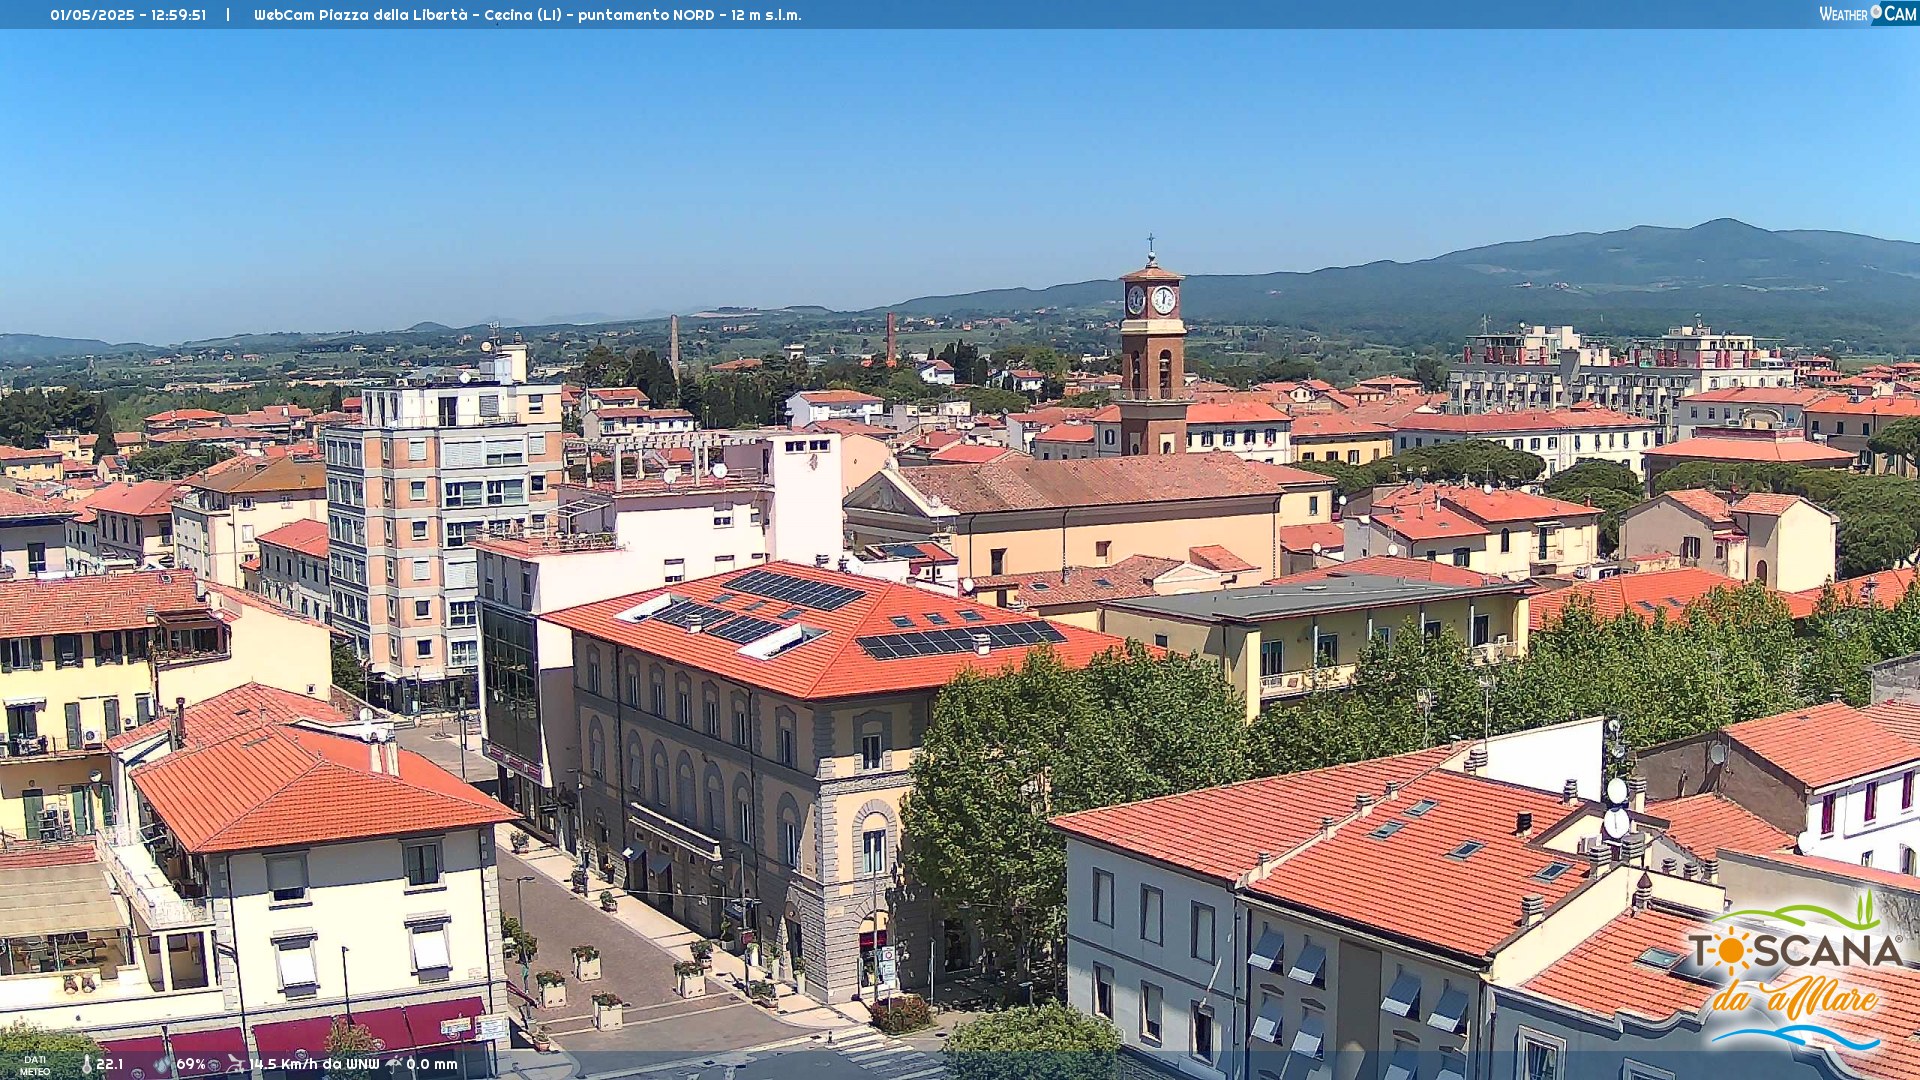Click the 69% humidity value
The height and width of the screenshot is (1080, 1920).
point(191,1064)
